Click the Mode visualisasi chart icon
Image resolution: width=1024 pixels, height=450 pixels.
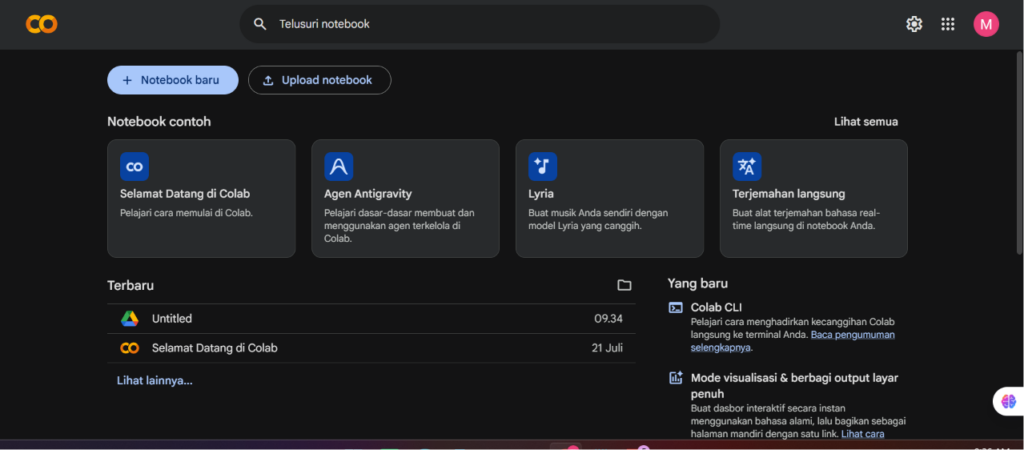(x=675, y=378)
